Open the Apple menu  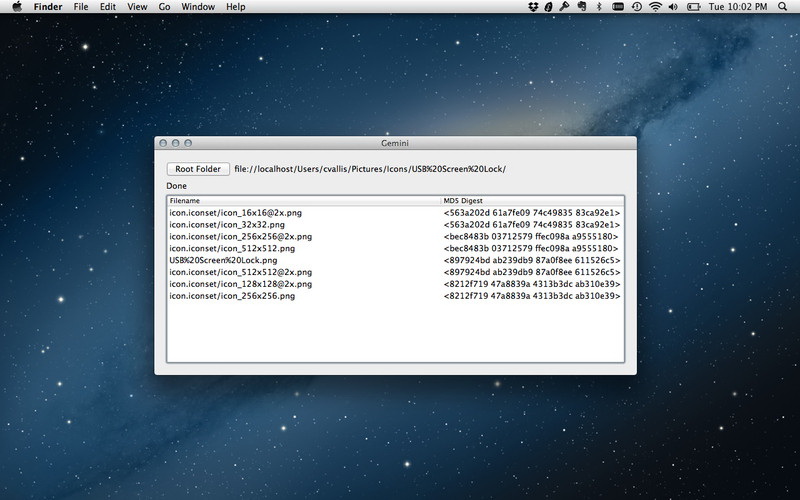(17, 7)
